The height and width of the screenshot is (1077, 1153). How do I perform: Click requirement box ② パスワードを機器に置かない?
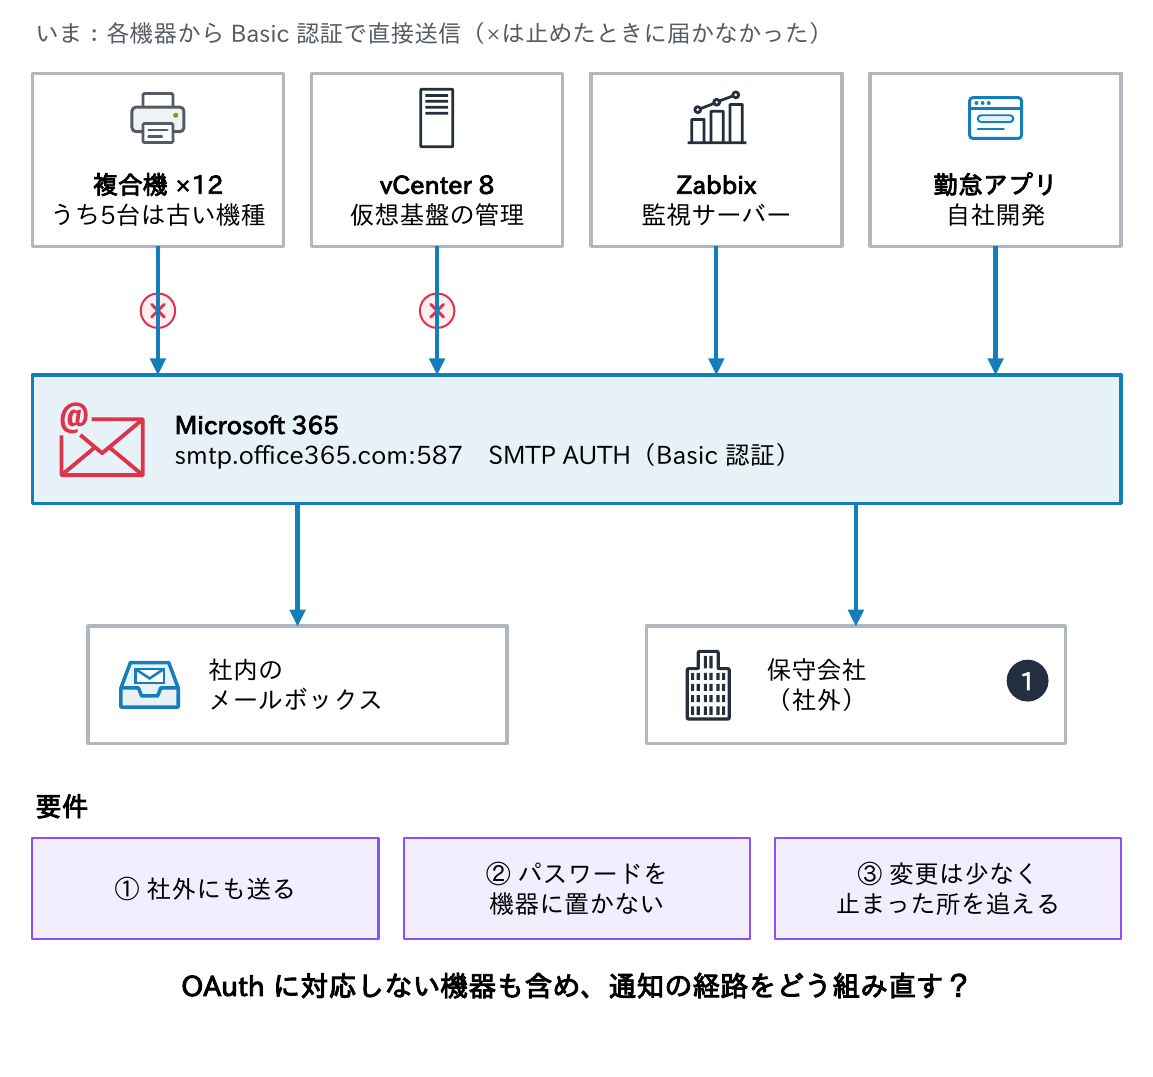[x=576, y=888]
